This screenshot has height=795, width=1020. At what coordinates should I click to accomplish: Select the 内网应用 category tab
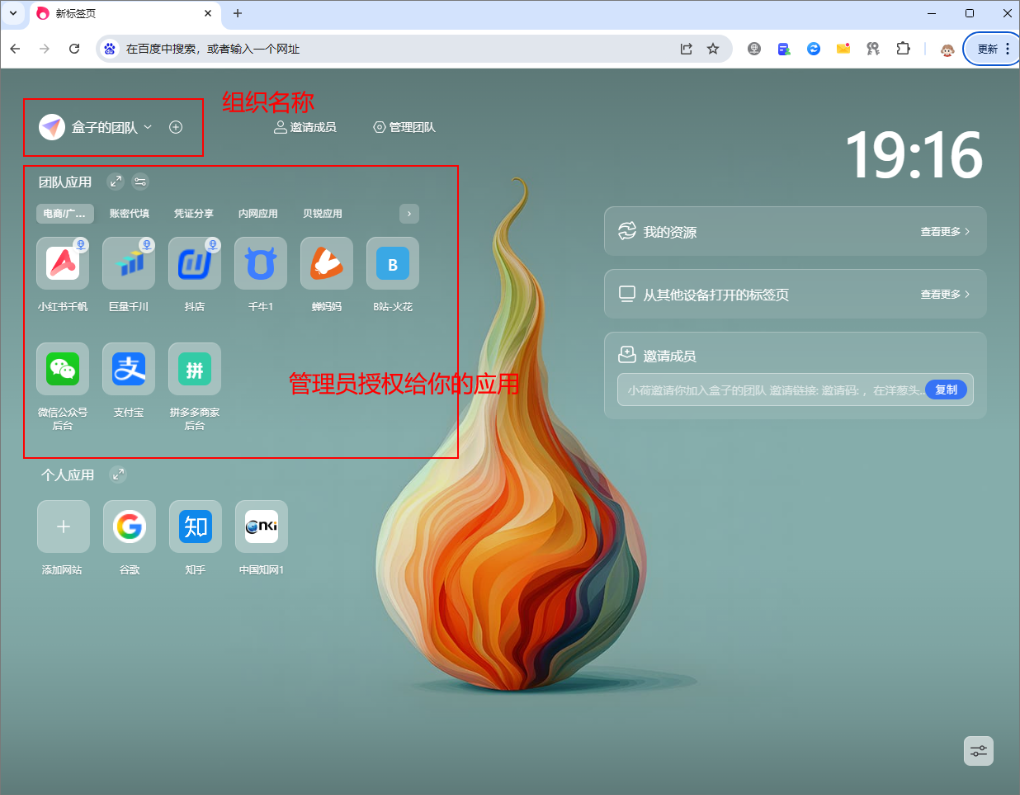258,214
